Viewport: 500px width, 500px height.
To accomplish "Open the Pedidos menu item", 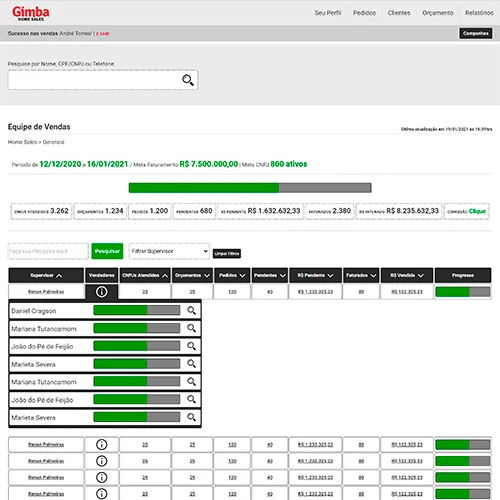I will coord(364,13).
